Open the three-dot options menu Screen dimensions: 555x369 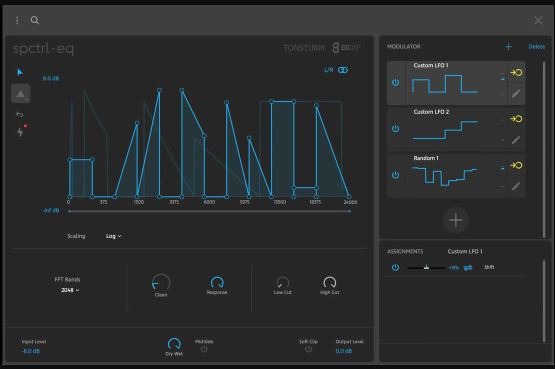[17, 20]
